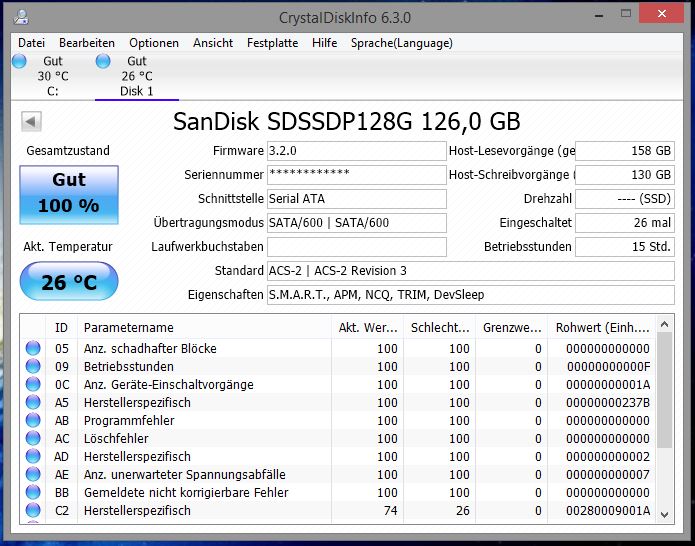Minimize the CrystalDiskInfo window
This screenshot has height=546, width=695.
point(599,15)
